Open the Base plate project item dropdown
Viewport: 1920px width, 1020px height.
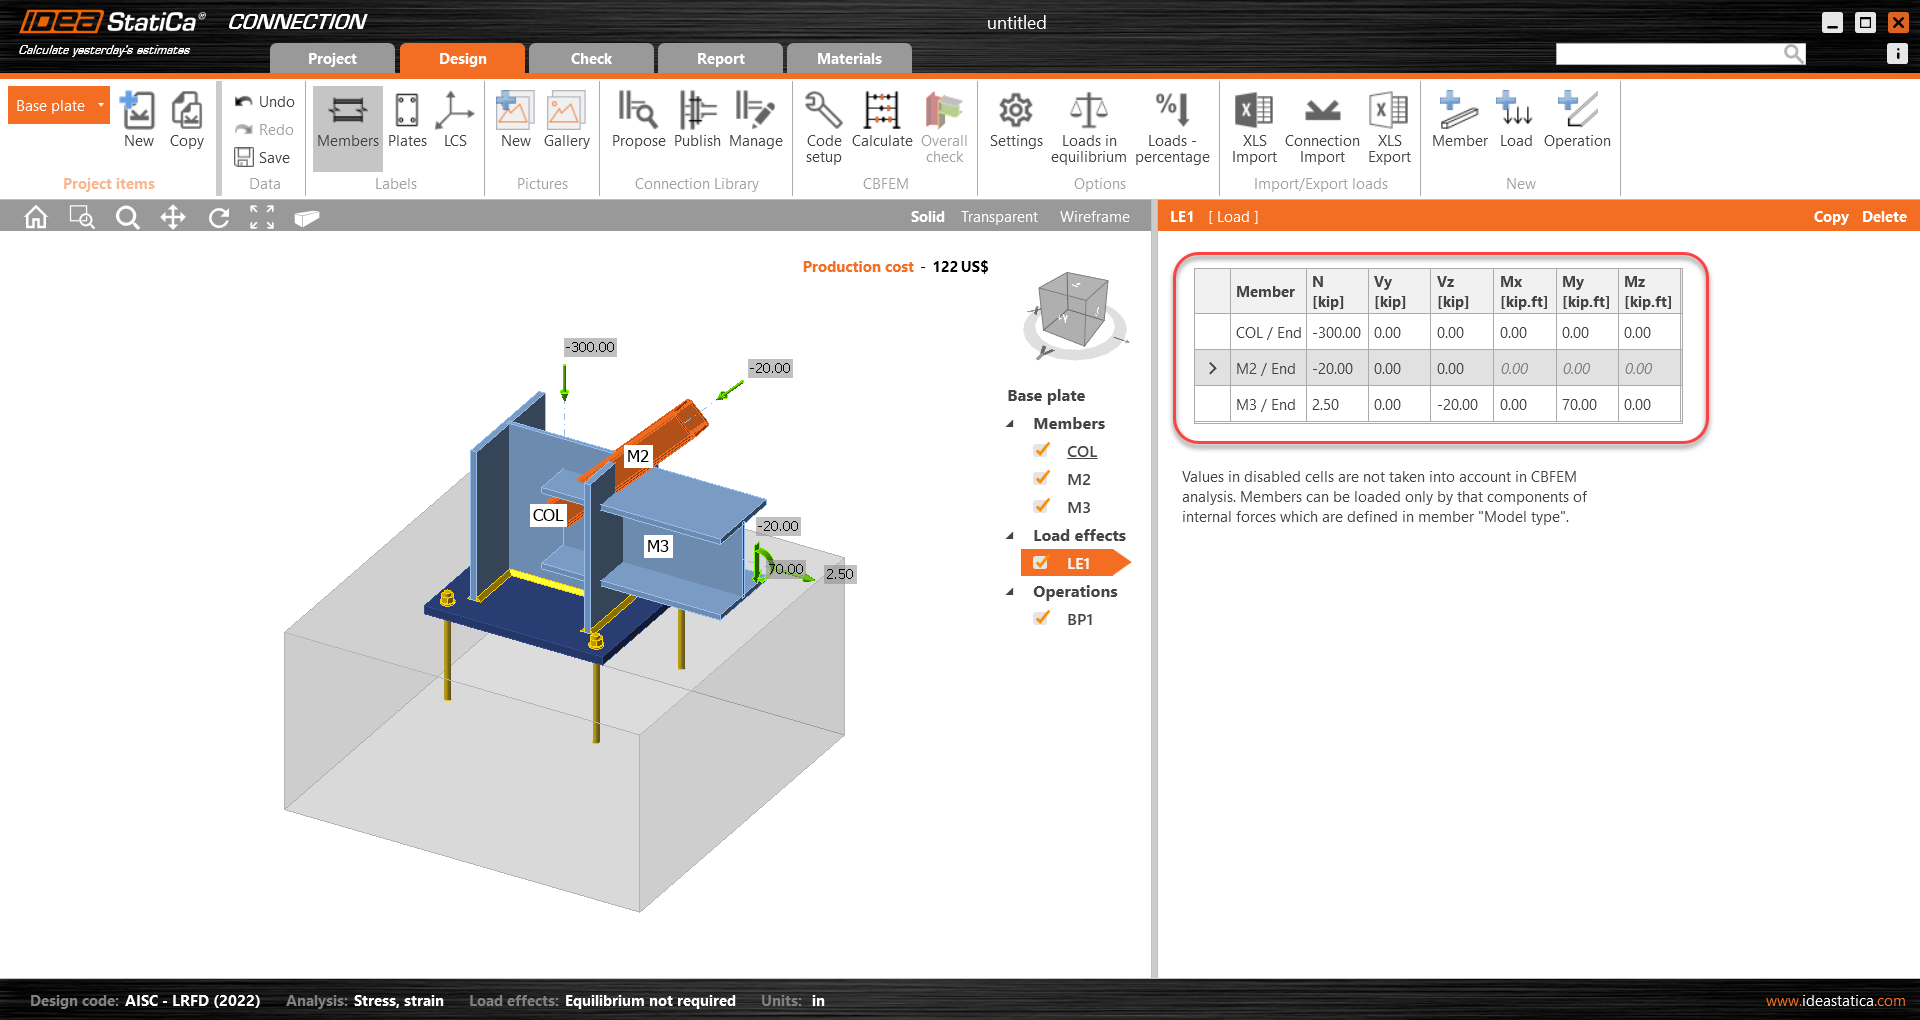[100, 104]
